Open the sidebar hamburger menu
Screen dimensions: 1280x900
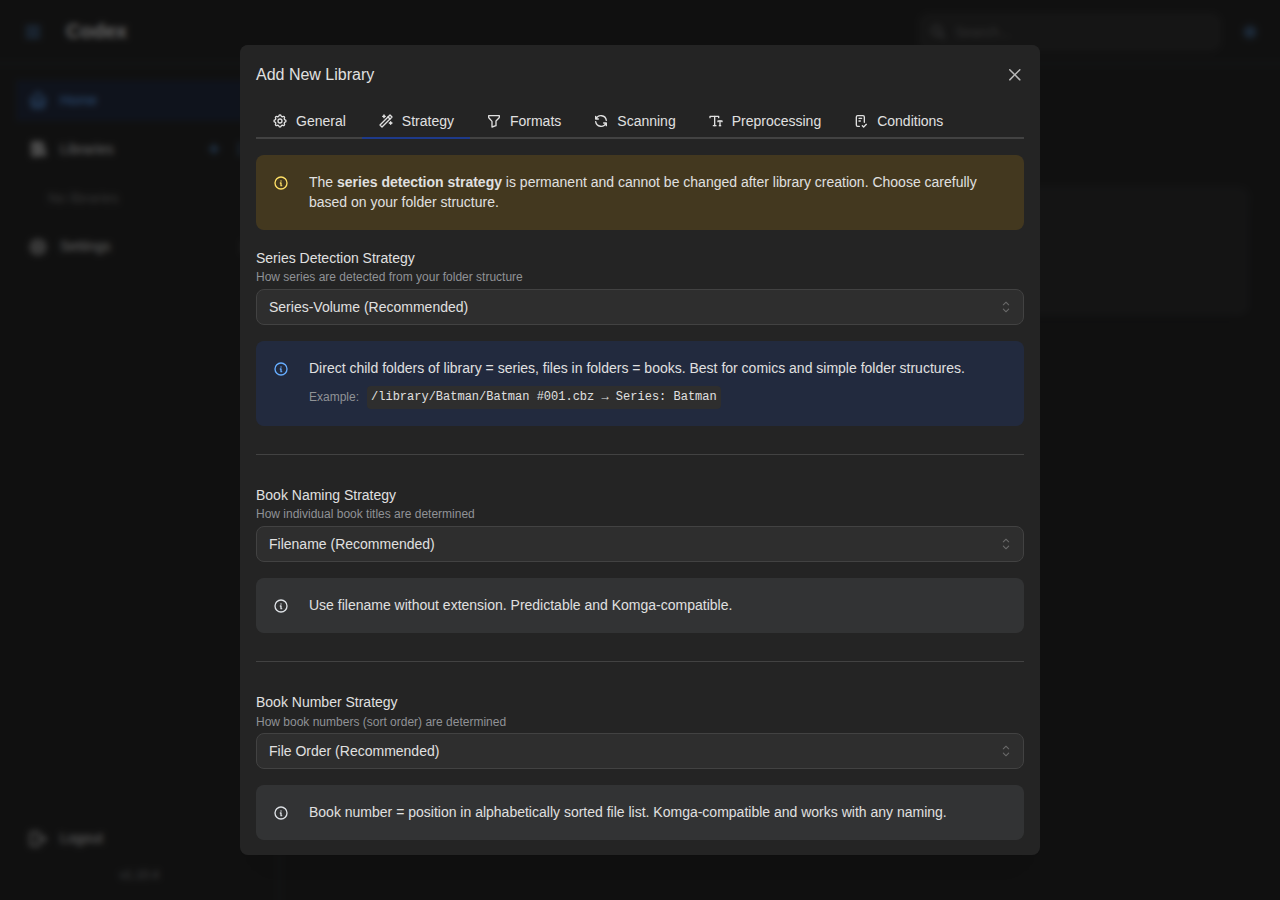click(32, 31)
